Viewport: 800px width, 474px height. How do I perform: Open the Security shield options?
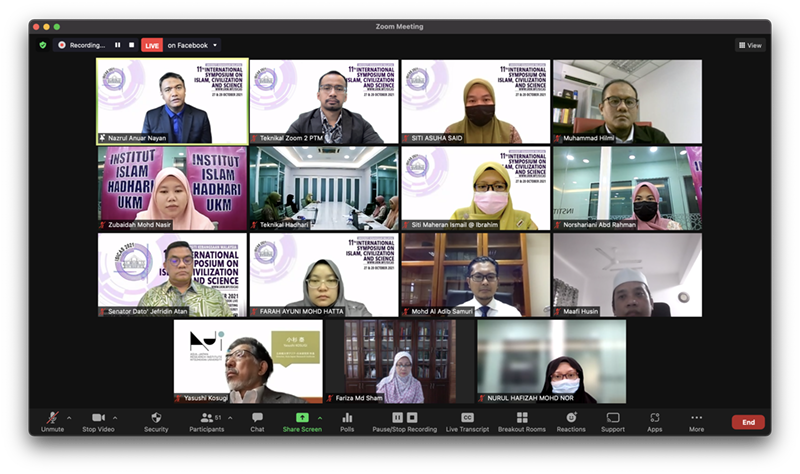click(x=156, y=417)
